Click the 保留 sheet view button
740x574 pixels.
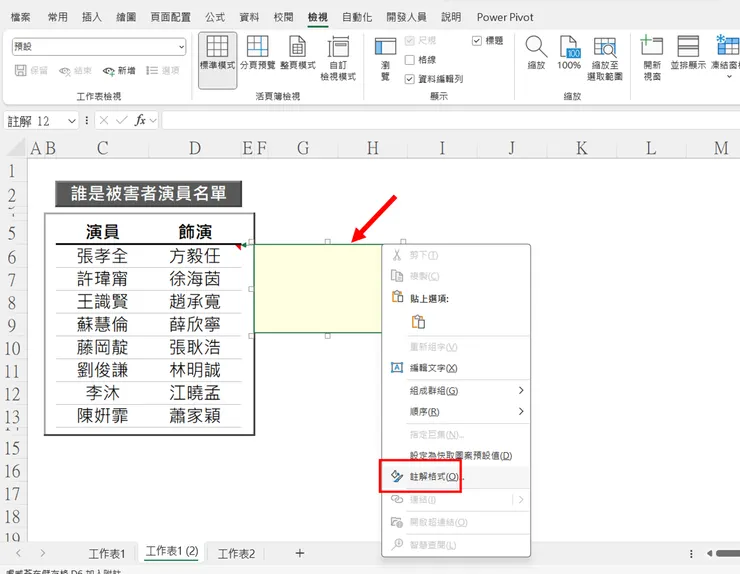pyautogui.click(x=32, y=71)
